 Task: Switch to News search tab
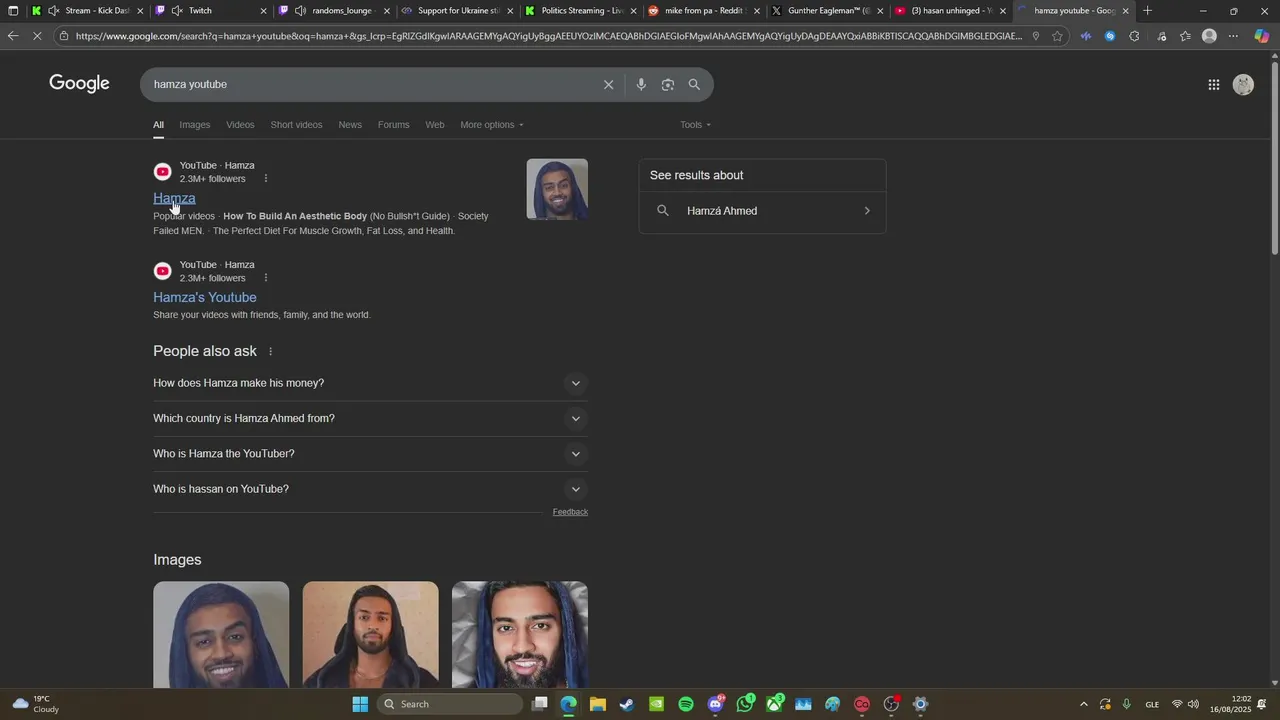(350, 125)
